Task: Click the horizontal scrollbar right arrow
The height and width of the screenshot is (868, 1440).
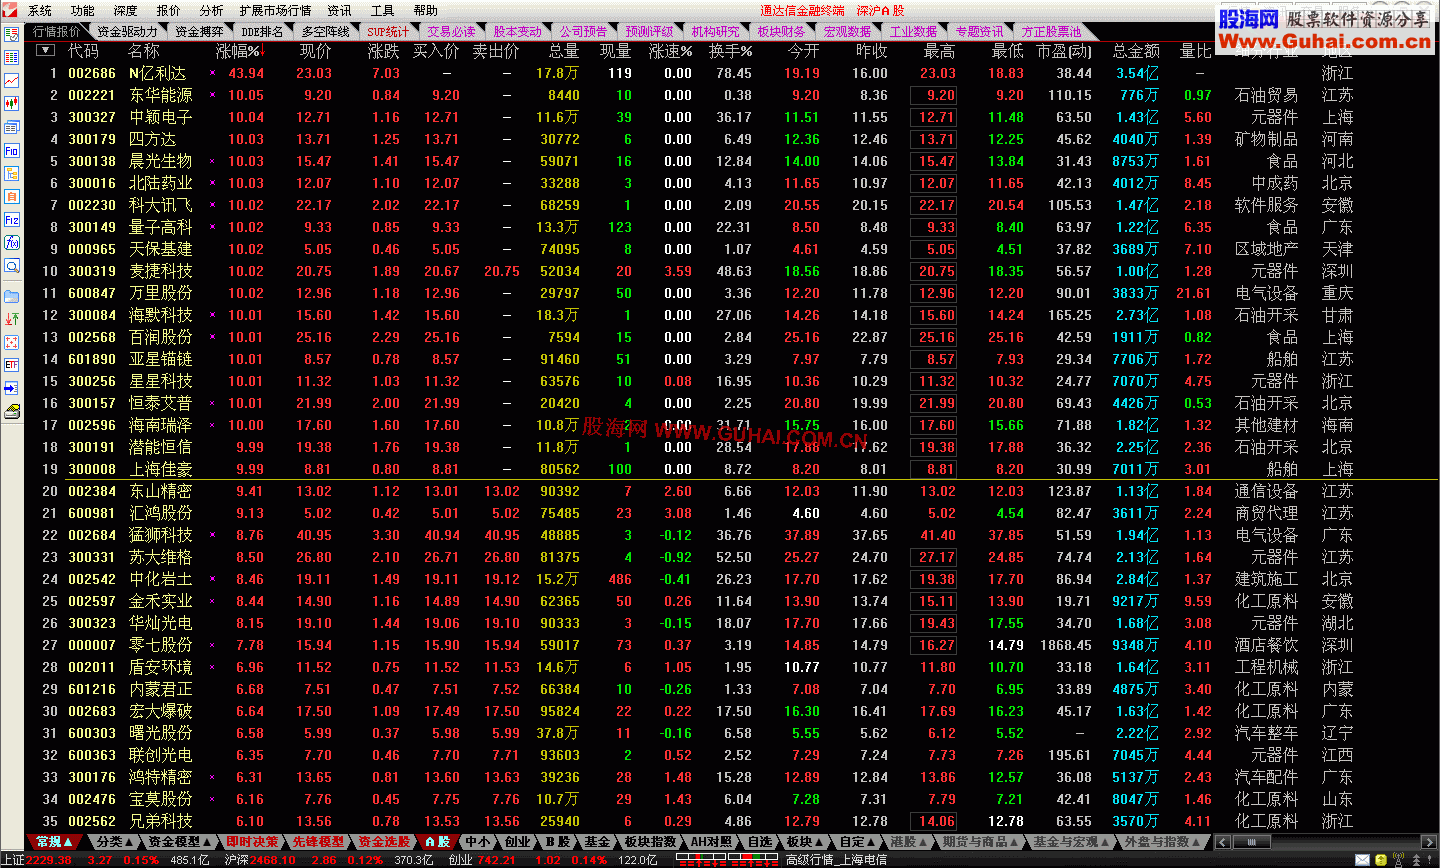Action: pyautogui.click(x=1431, y=842)
